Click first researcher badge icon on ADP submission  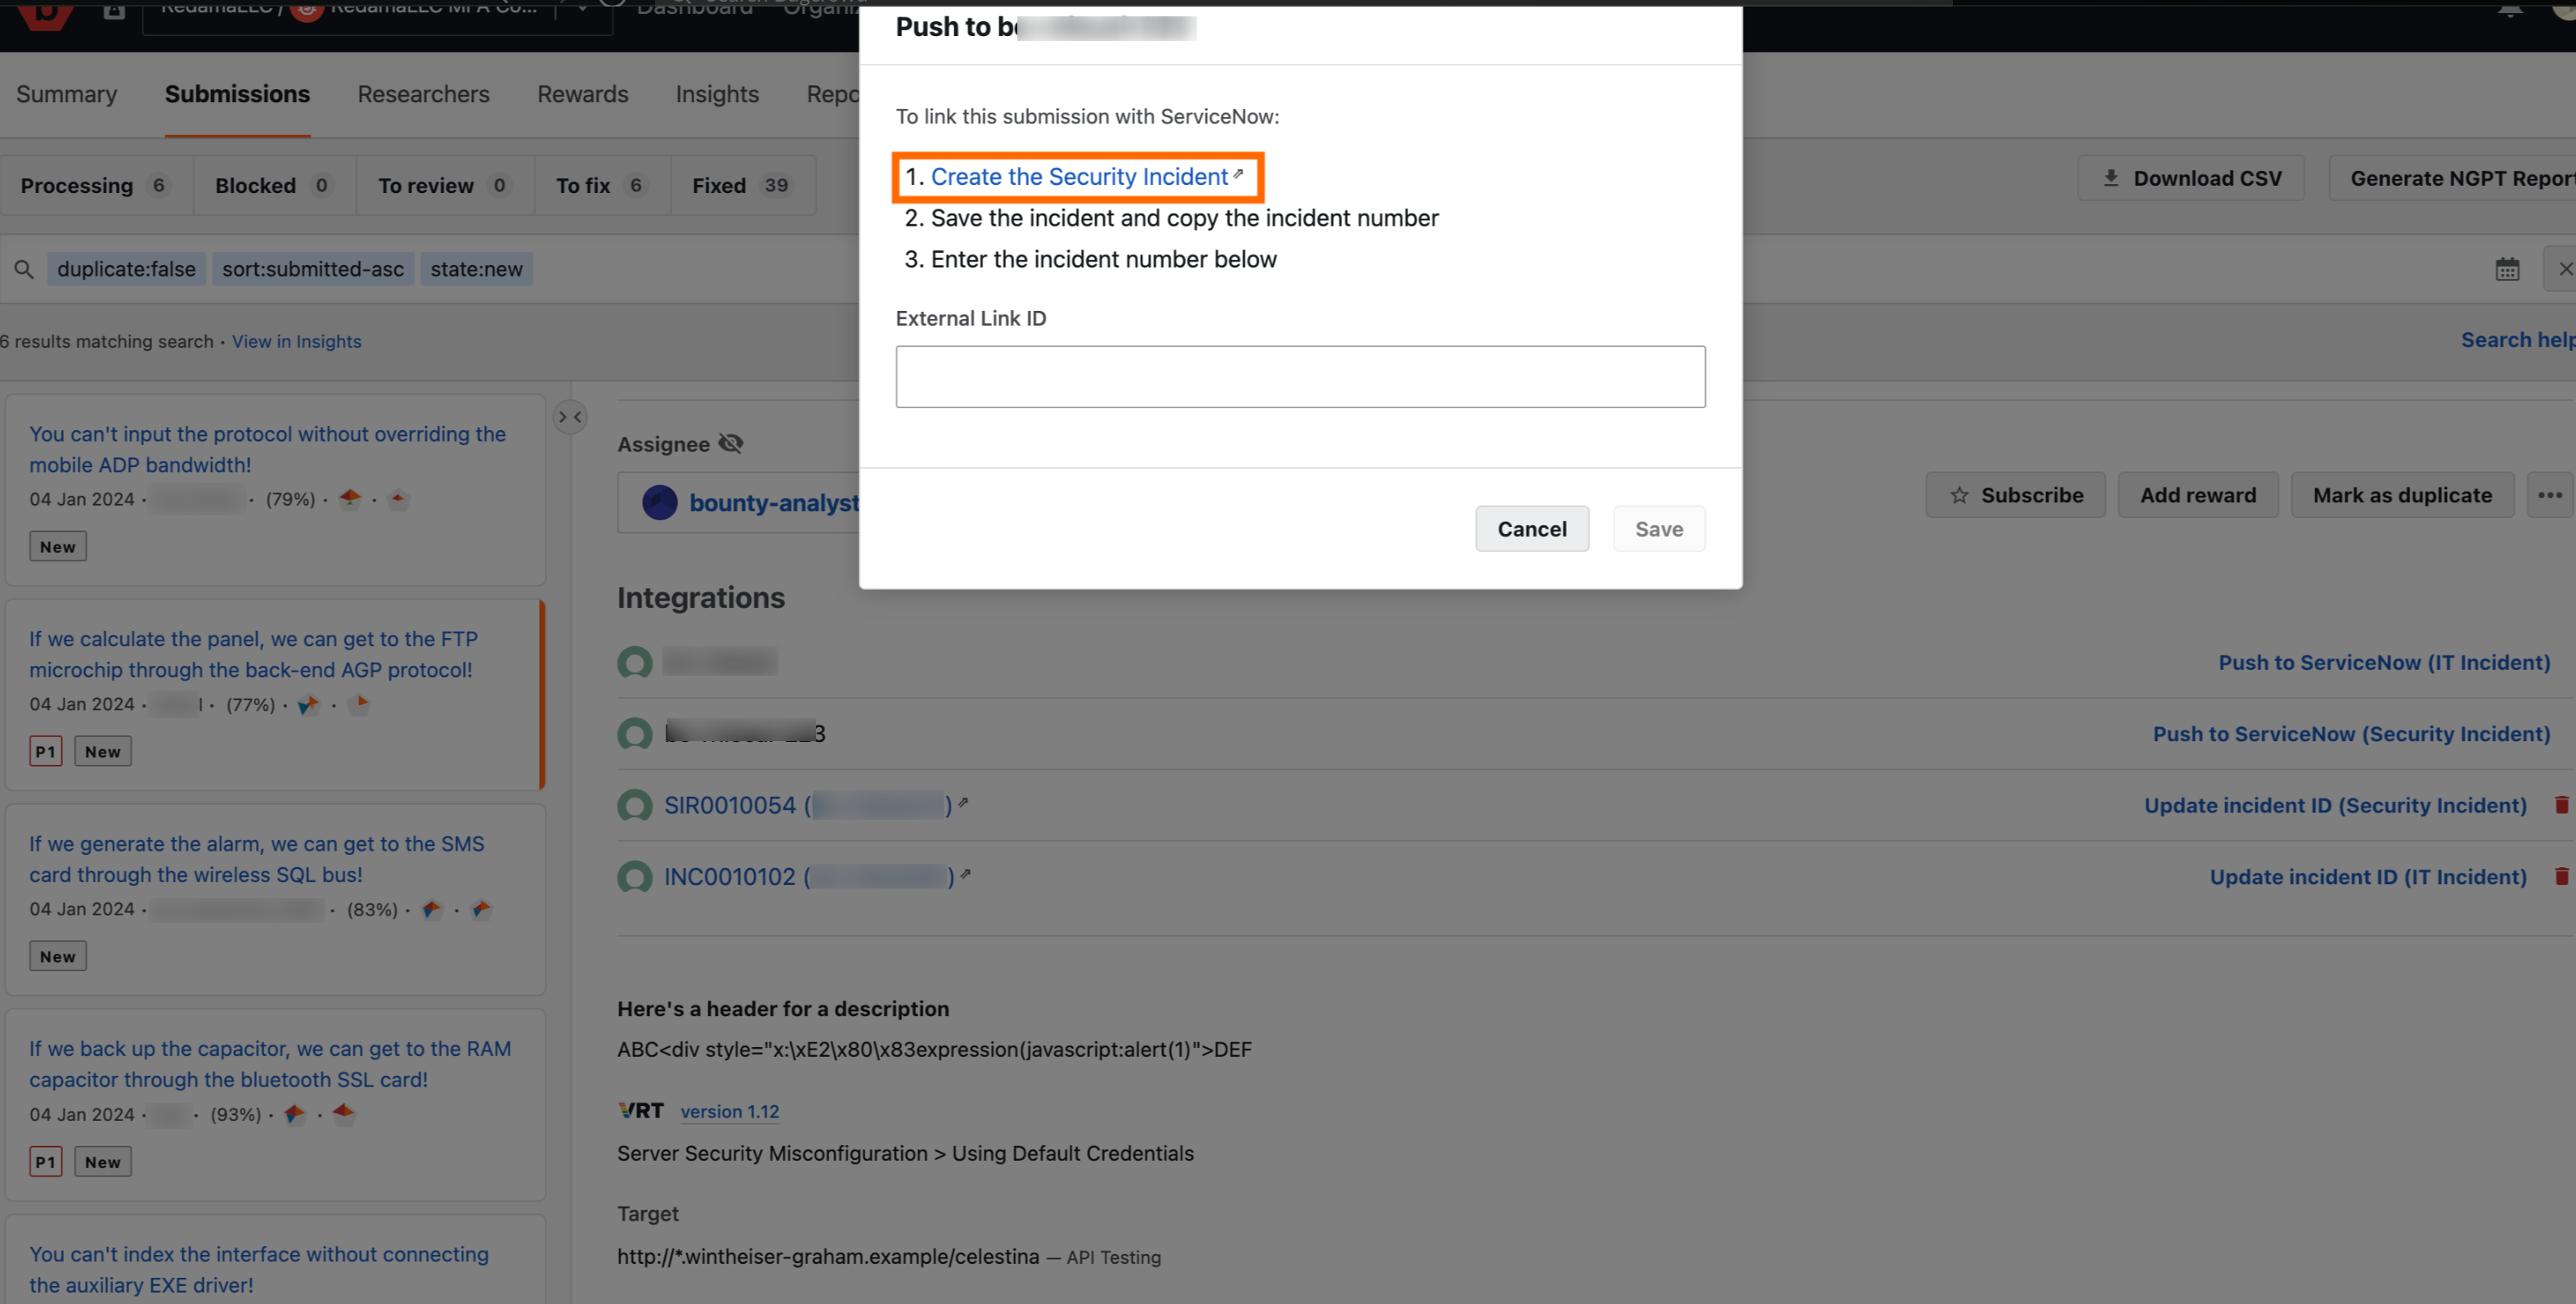[x=350, y=498]
